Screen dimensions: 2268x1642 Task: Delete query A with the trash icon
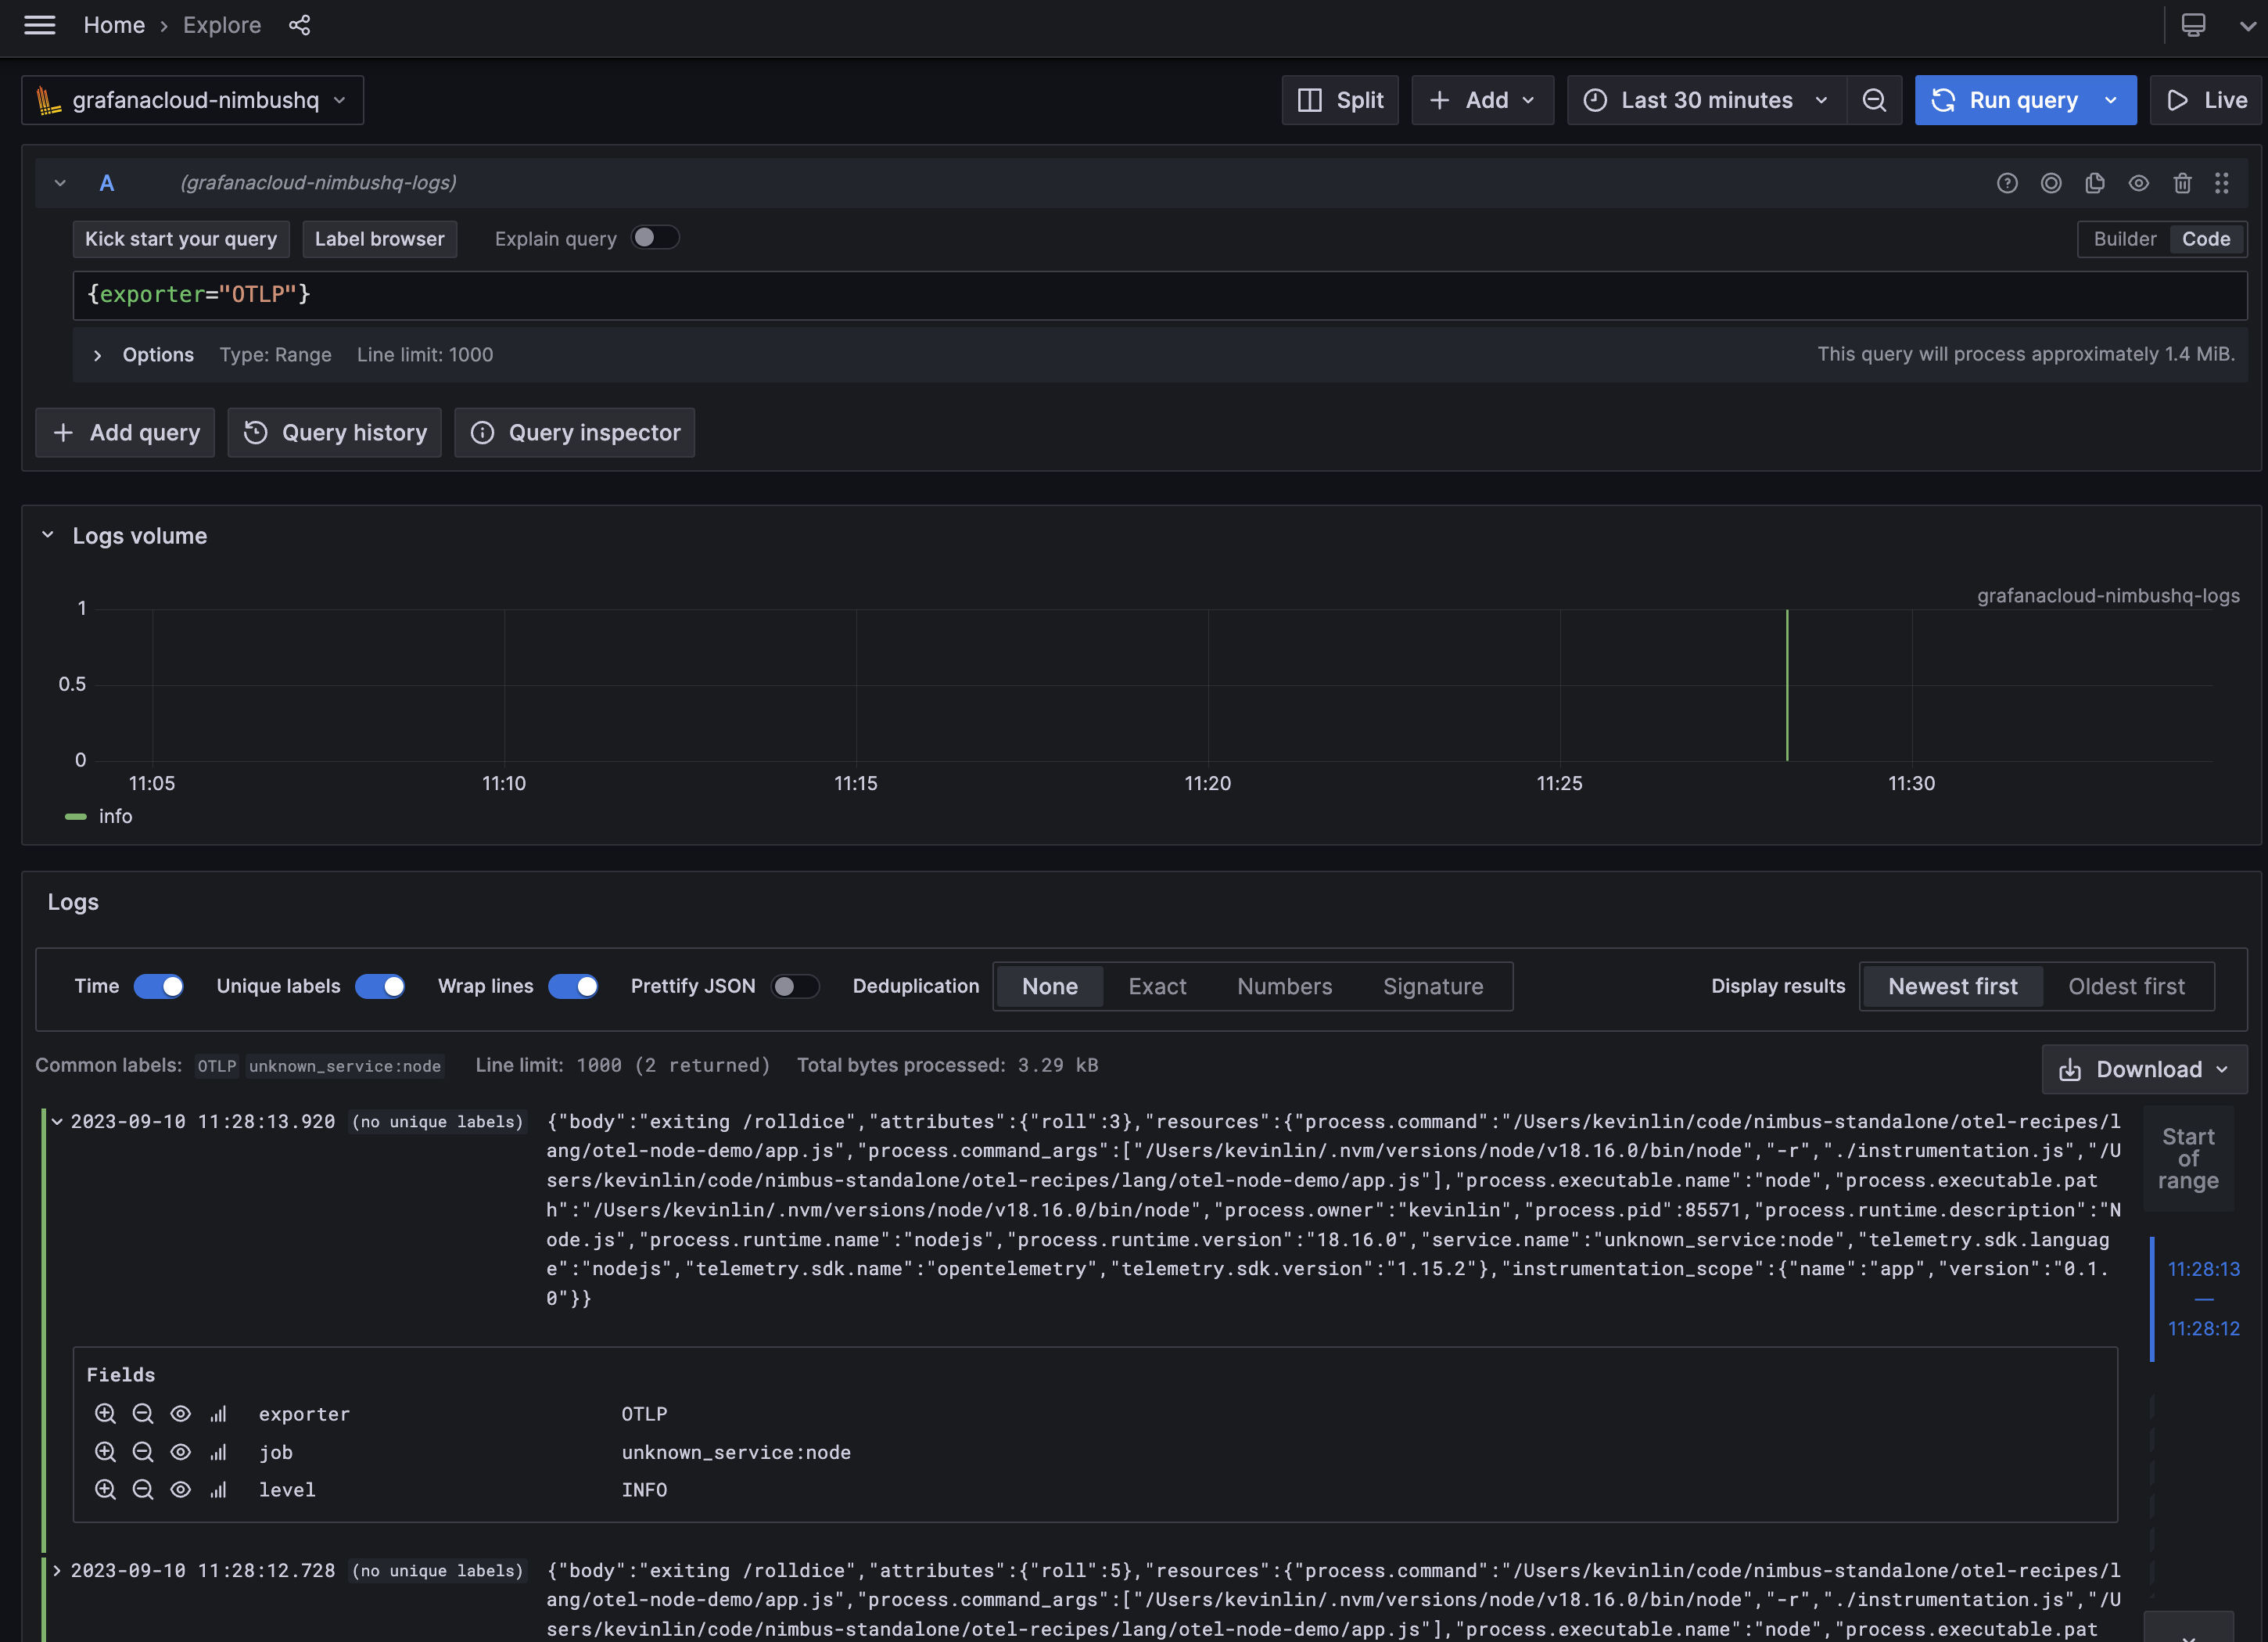[x=2182, y=183]
